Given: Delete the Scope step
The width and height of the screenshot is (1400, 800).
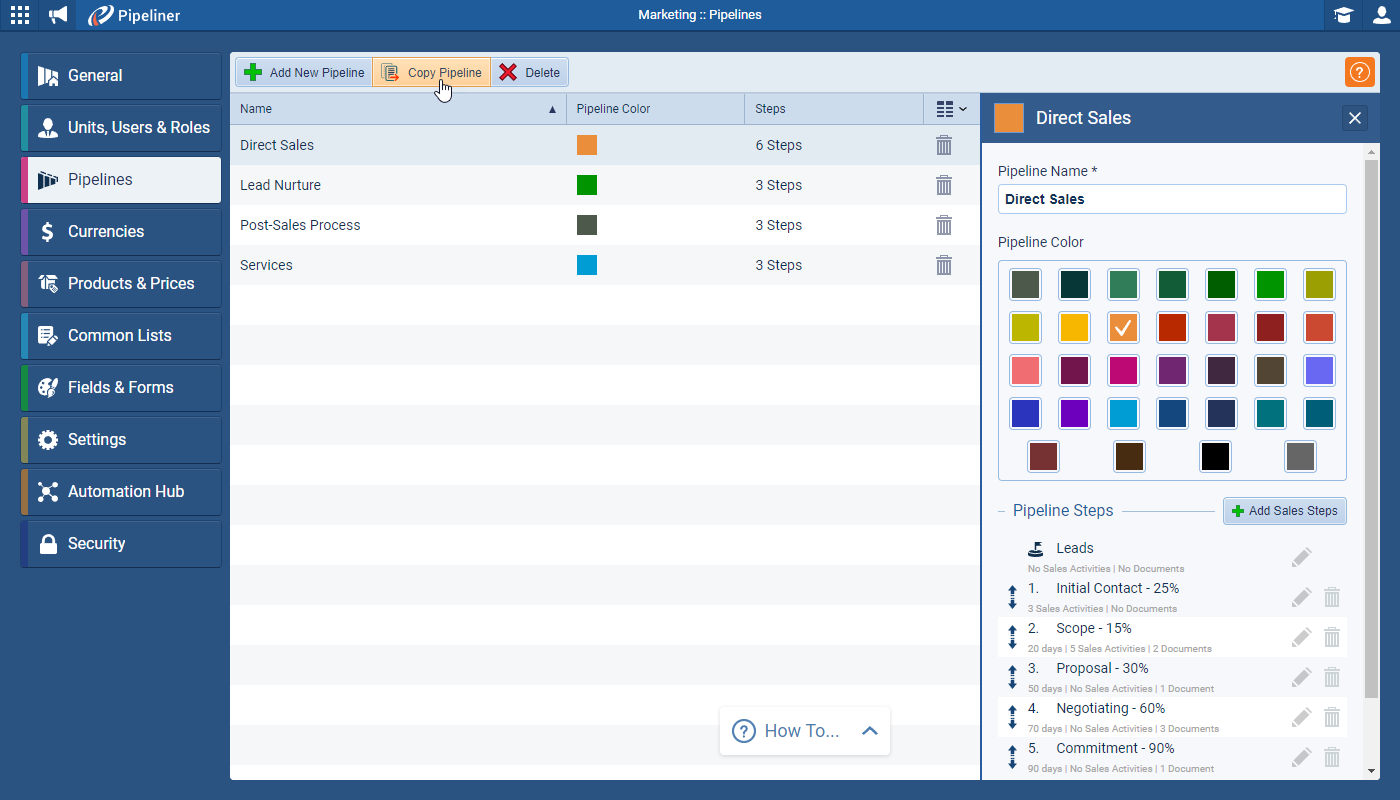Looking at the screenshot, I should tap(1332, 637).
